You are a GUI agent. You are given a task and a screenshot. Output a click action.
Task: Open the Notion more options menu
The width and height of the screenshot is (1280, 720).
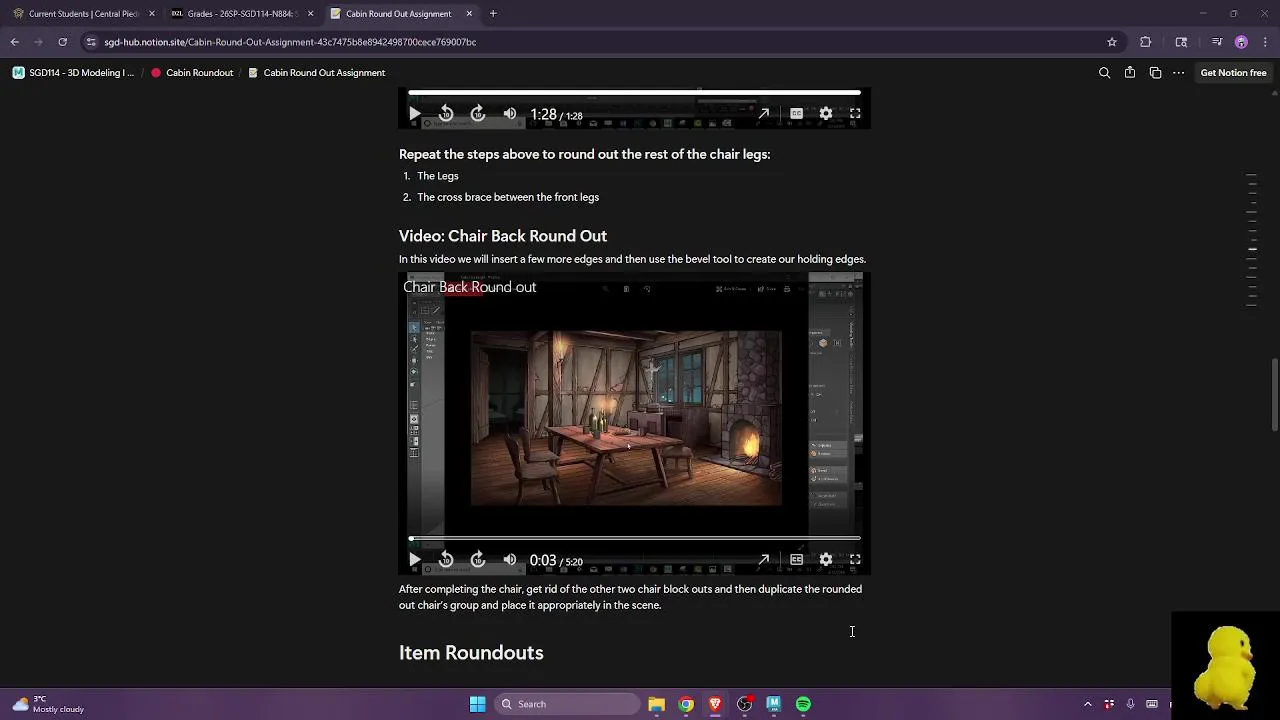tap(1179, 73)
